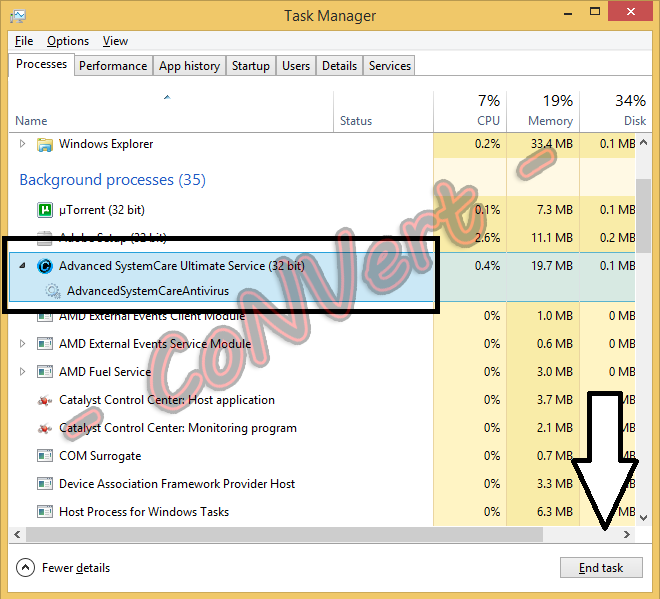Click the 2.6% CPU value
Screen dimensions: 660x599
487,238
